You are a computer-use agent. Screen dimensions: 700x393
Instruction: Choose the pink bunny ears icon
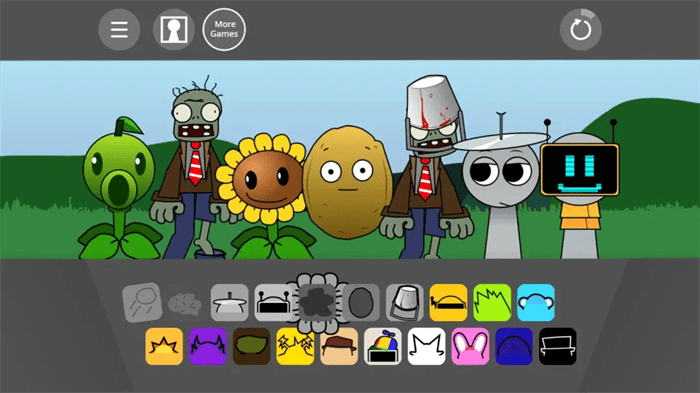471,346
